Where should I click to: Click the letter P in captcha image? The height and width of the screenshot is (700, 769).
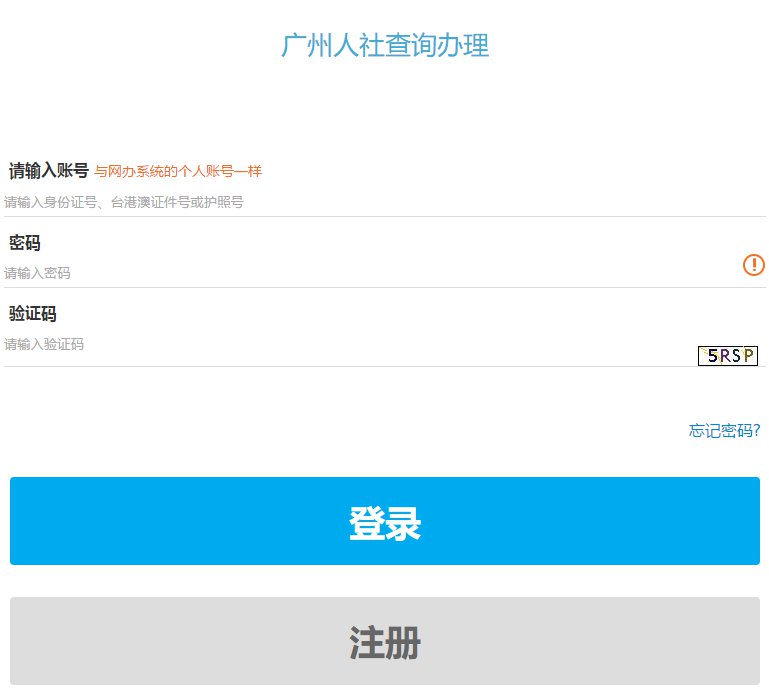pos(748,355)
